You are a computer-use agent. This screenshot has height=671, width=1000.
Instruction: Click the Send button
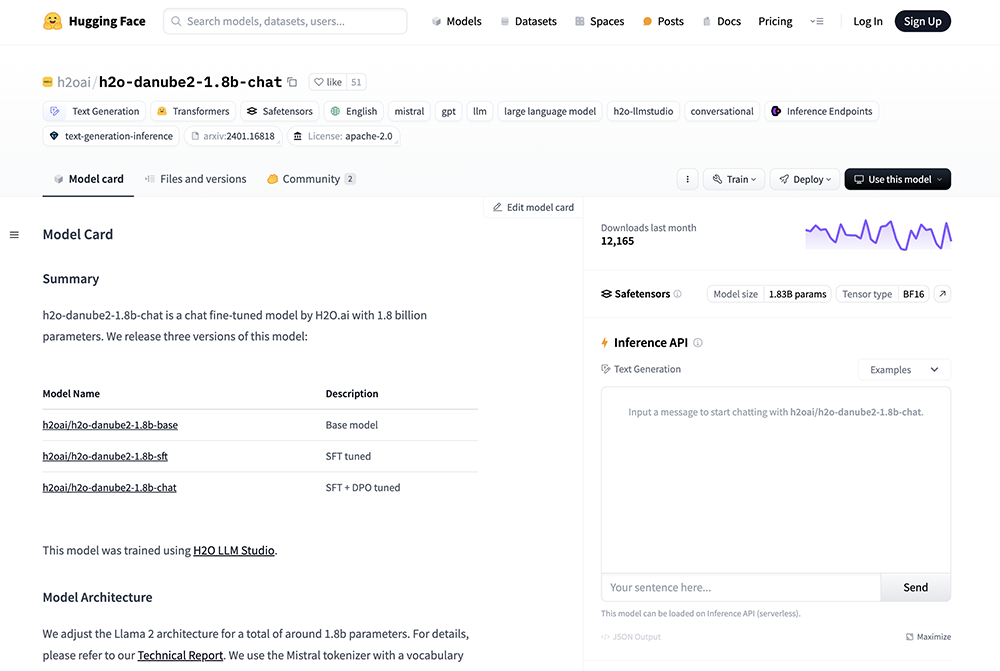pyautogui.click(x=915, y=588)
